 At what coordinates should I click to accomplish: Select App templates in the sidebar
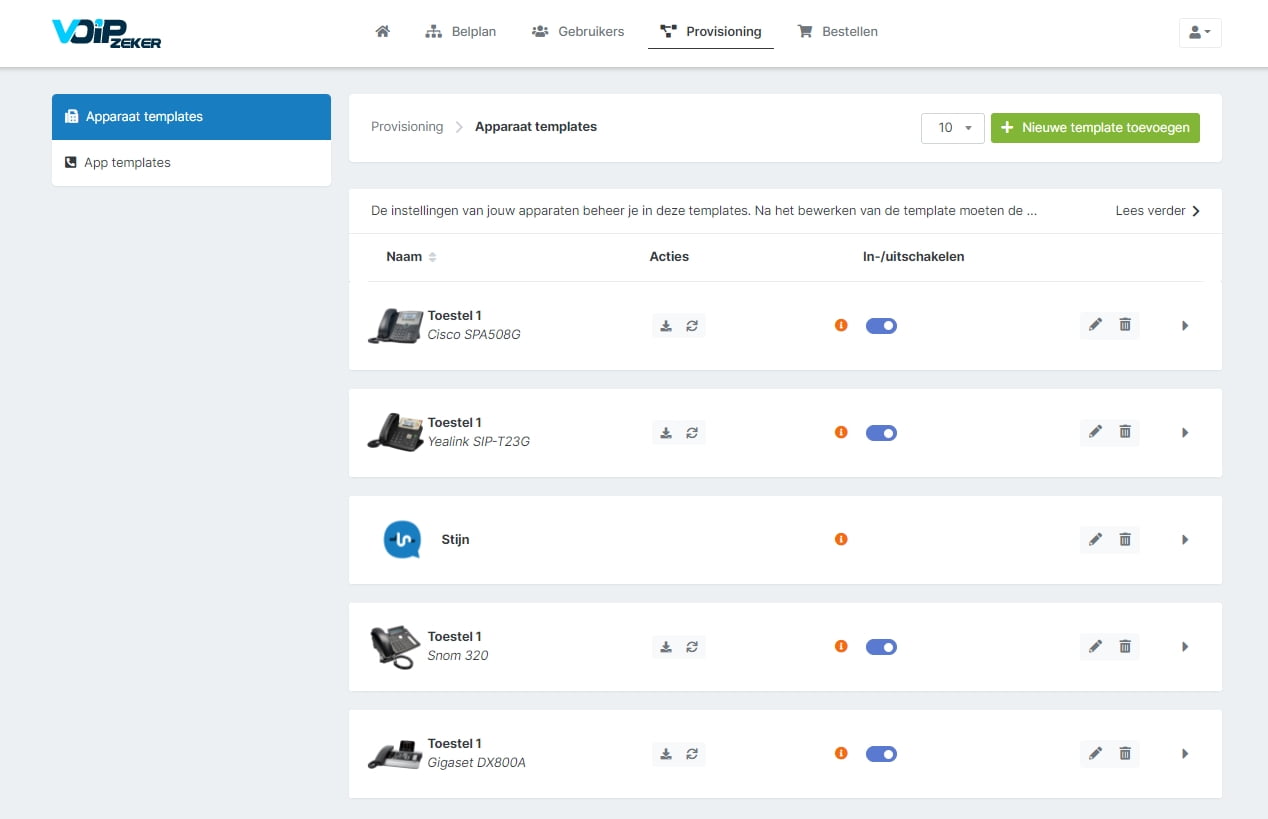coord(191,163)
